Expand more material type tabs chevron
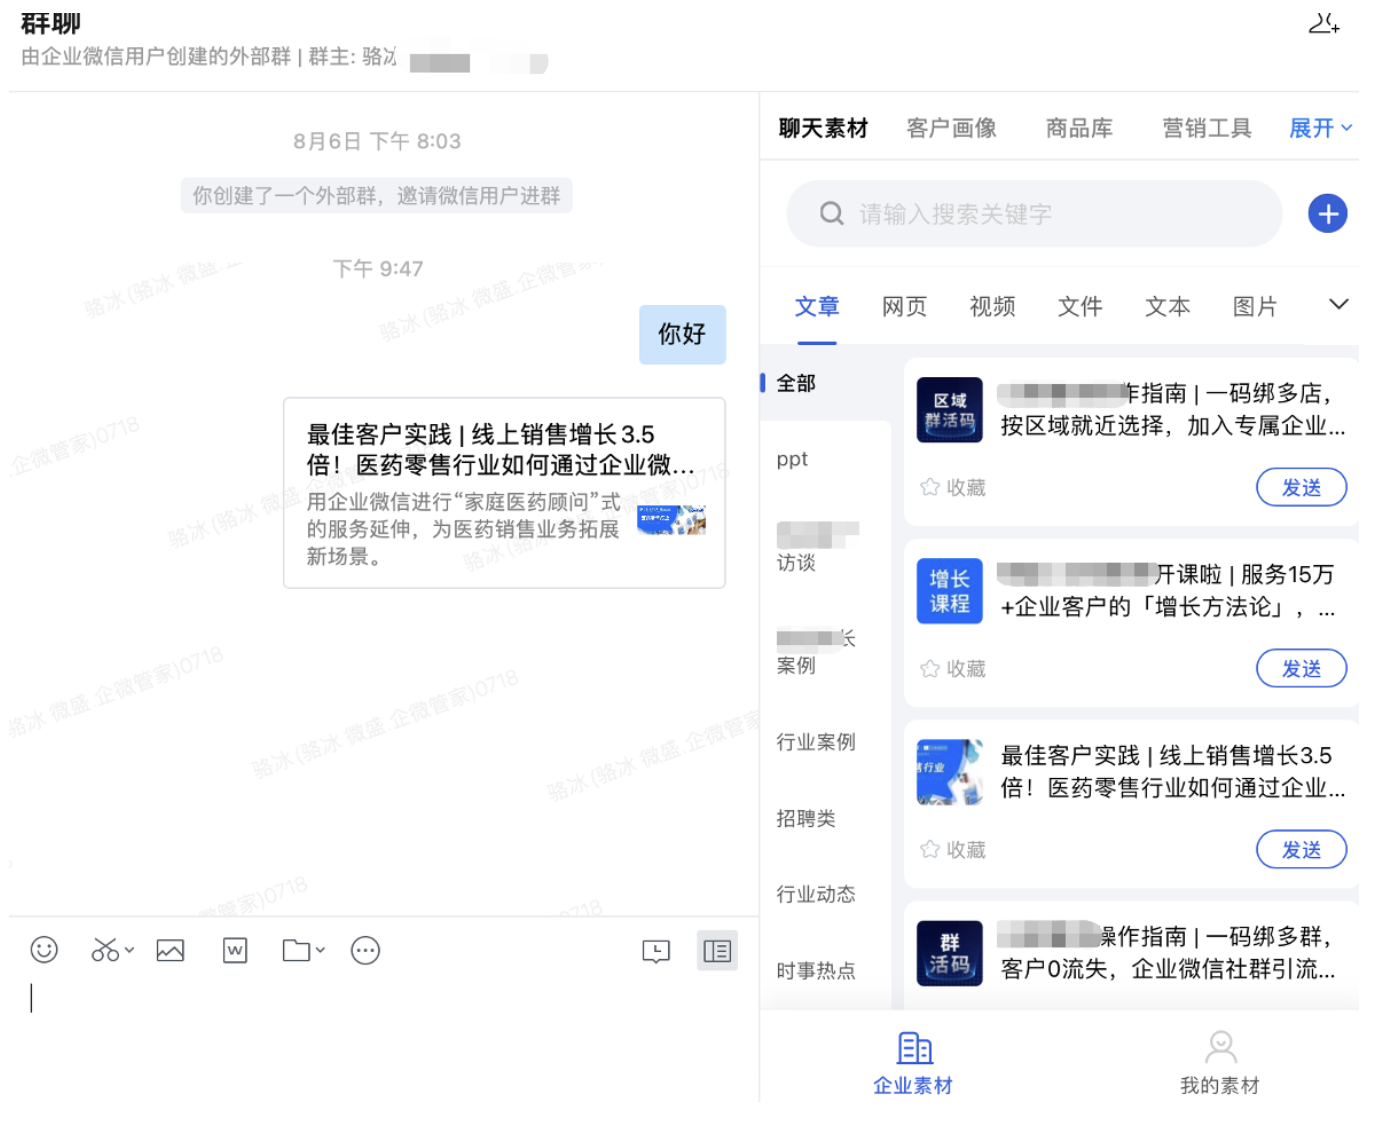 pyautogui.click(x=1338, y=304)
